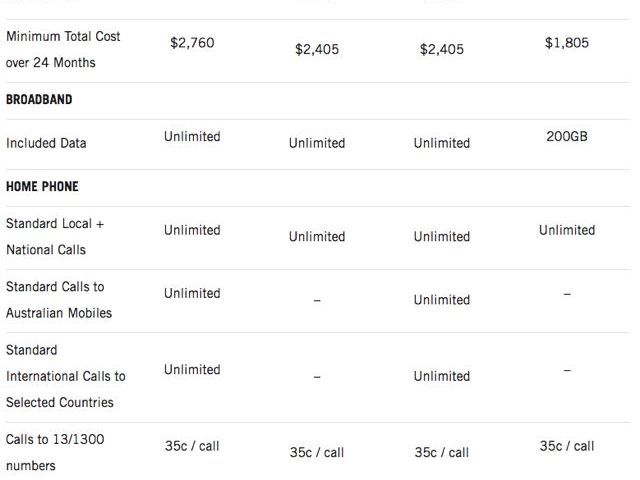Screen dimensions: 640x480
Task: Click the 'Included Data' row label
Action: [x=46, y=143]
